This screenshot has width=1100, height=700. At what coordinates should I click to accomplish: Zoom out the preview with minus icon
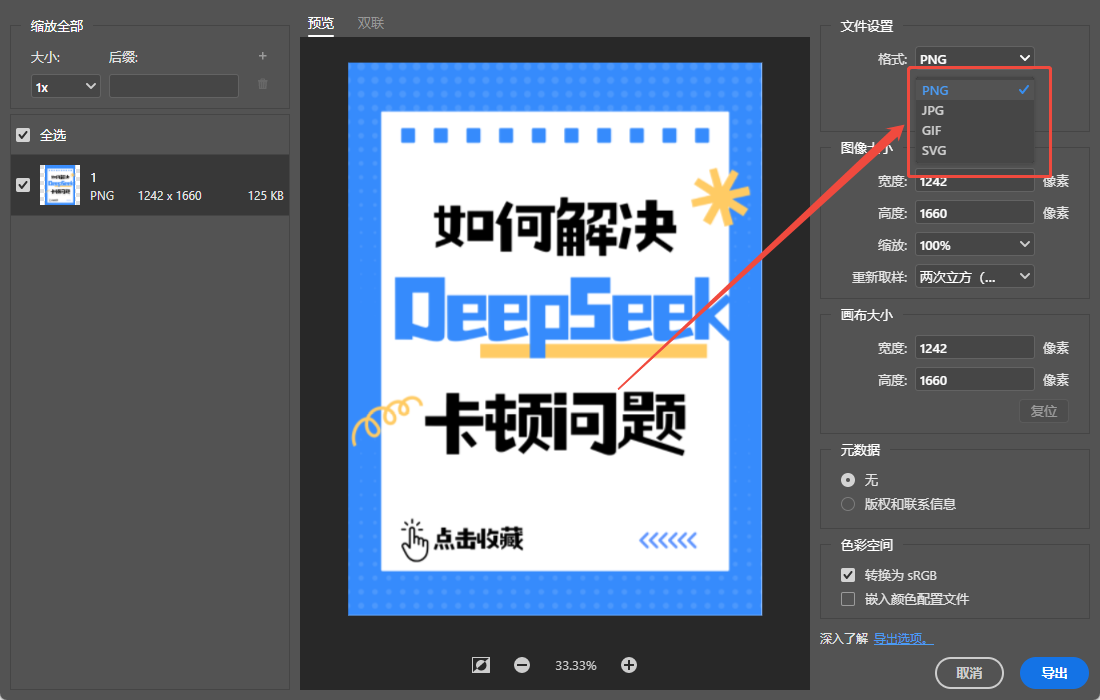(522, 665)
